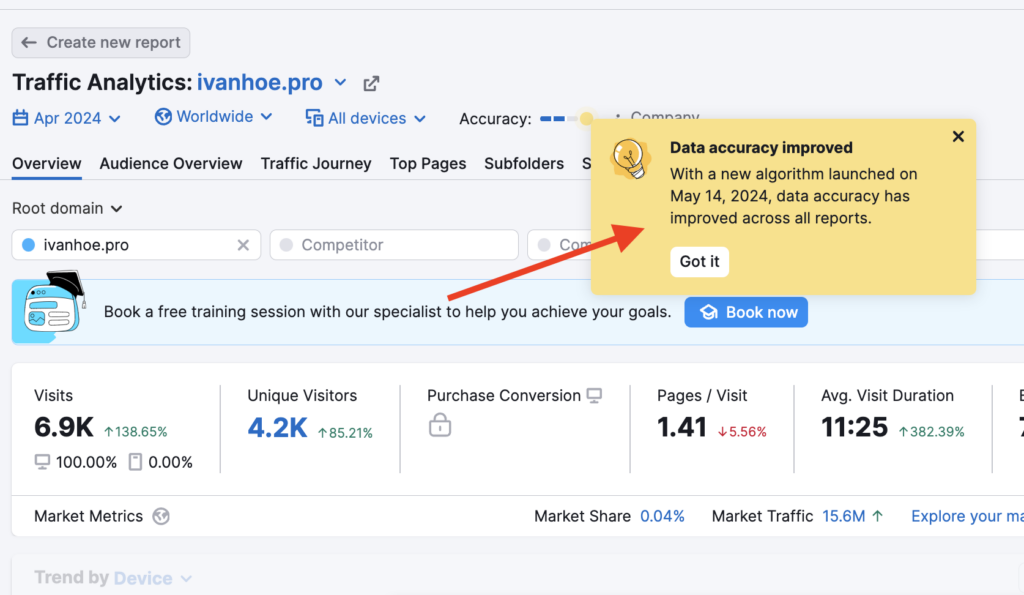The image size is (1024, 595).
Task: Open the Traffic Journey tab
Action: click(x=316, y=163)
